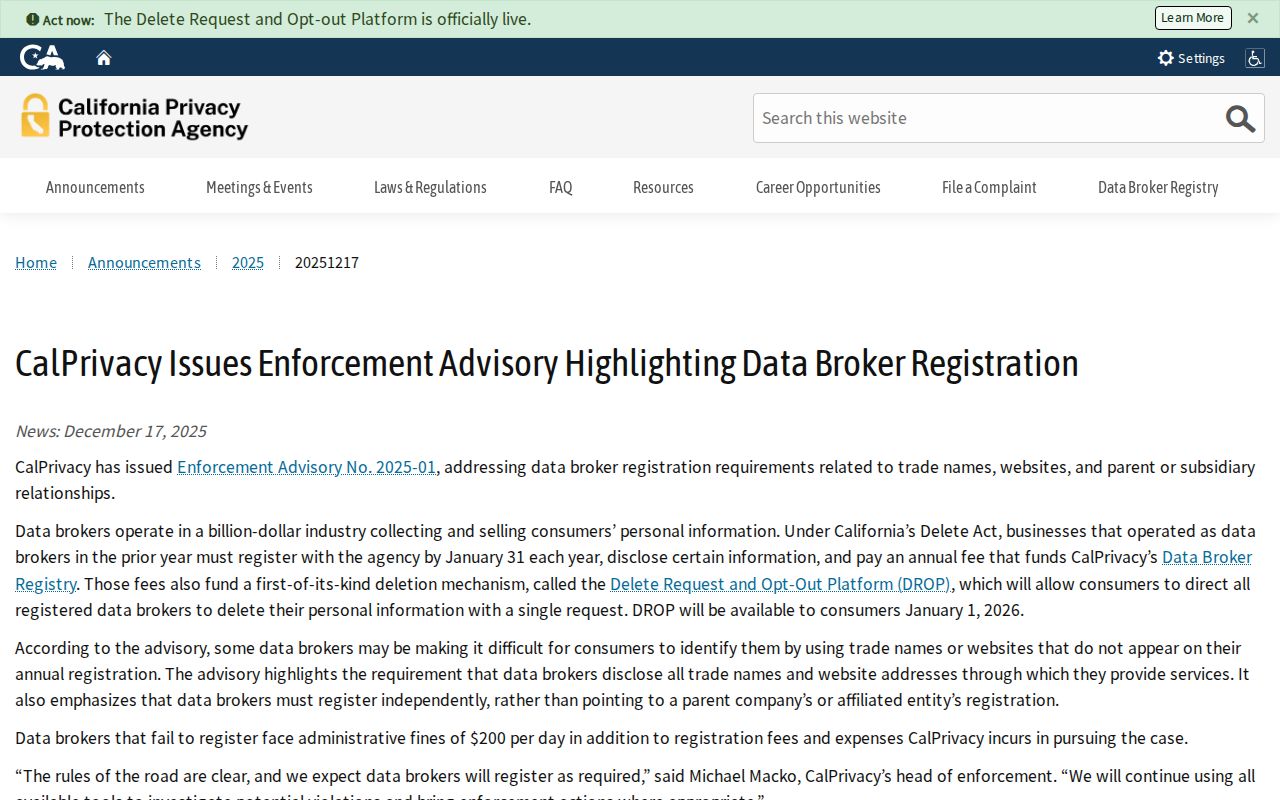Open Delete Request and Opt-Out Platform (DROP) link
This screenshot has width=1280, height=800.
pyautogui.click(x=780, y=583)
